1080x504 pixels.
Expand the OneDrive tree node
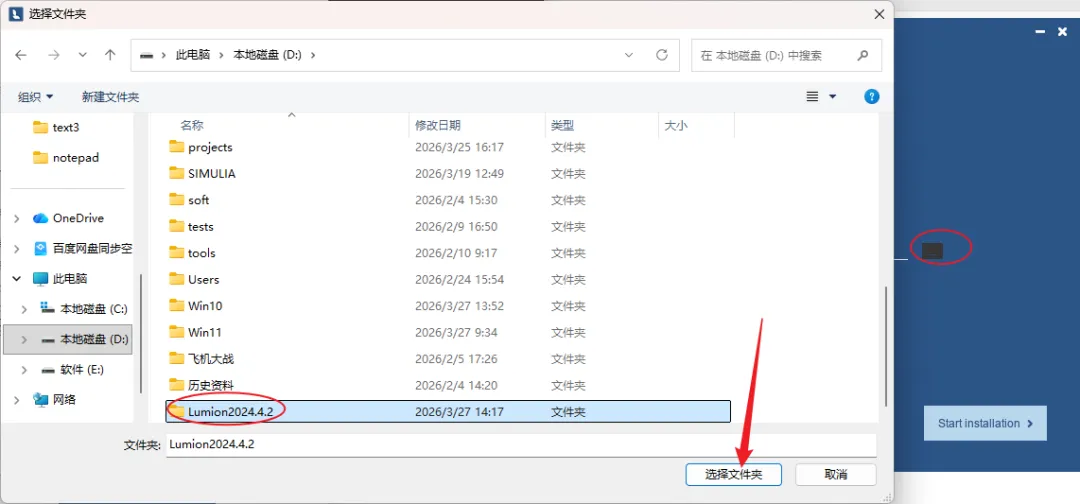pos(17,218)
